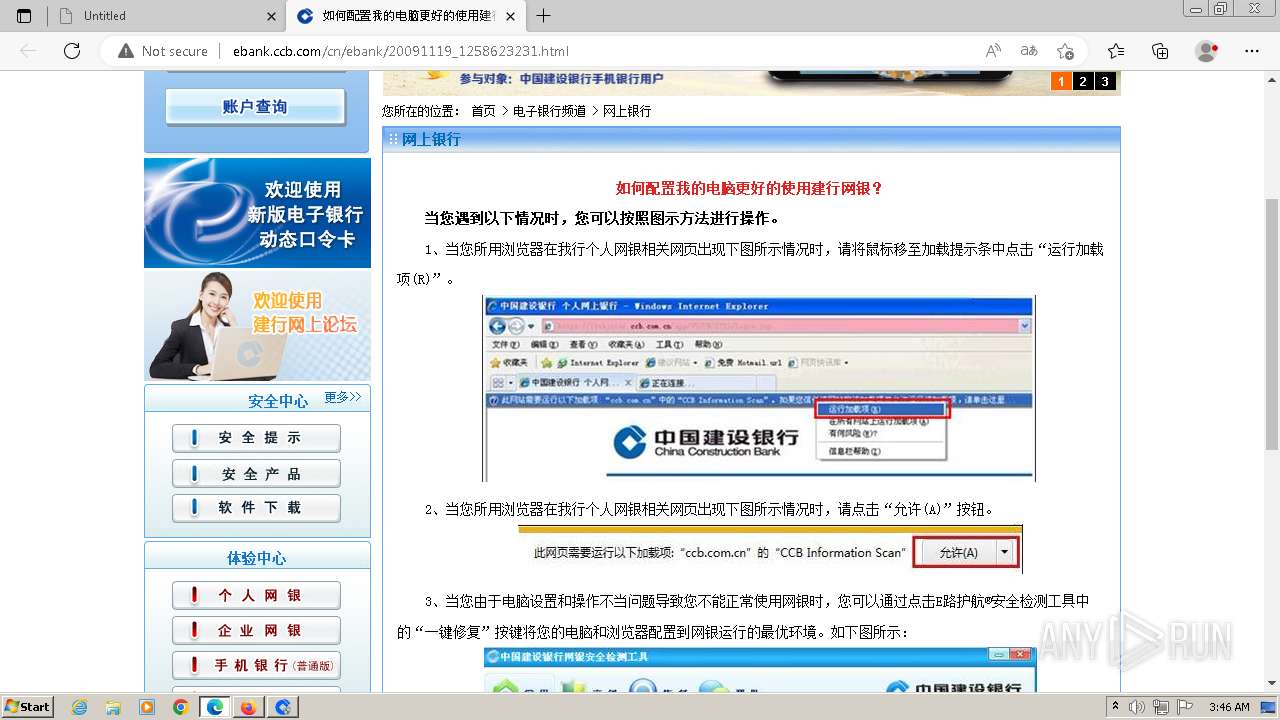Click the 手机银行(普通版) button
This screenshot has height=720, width=1280.
256,665
